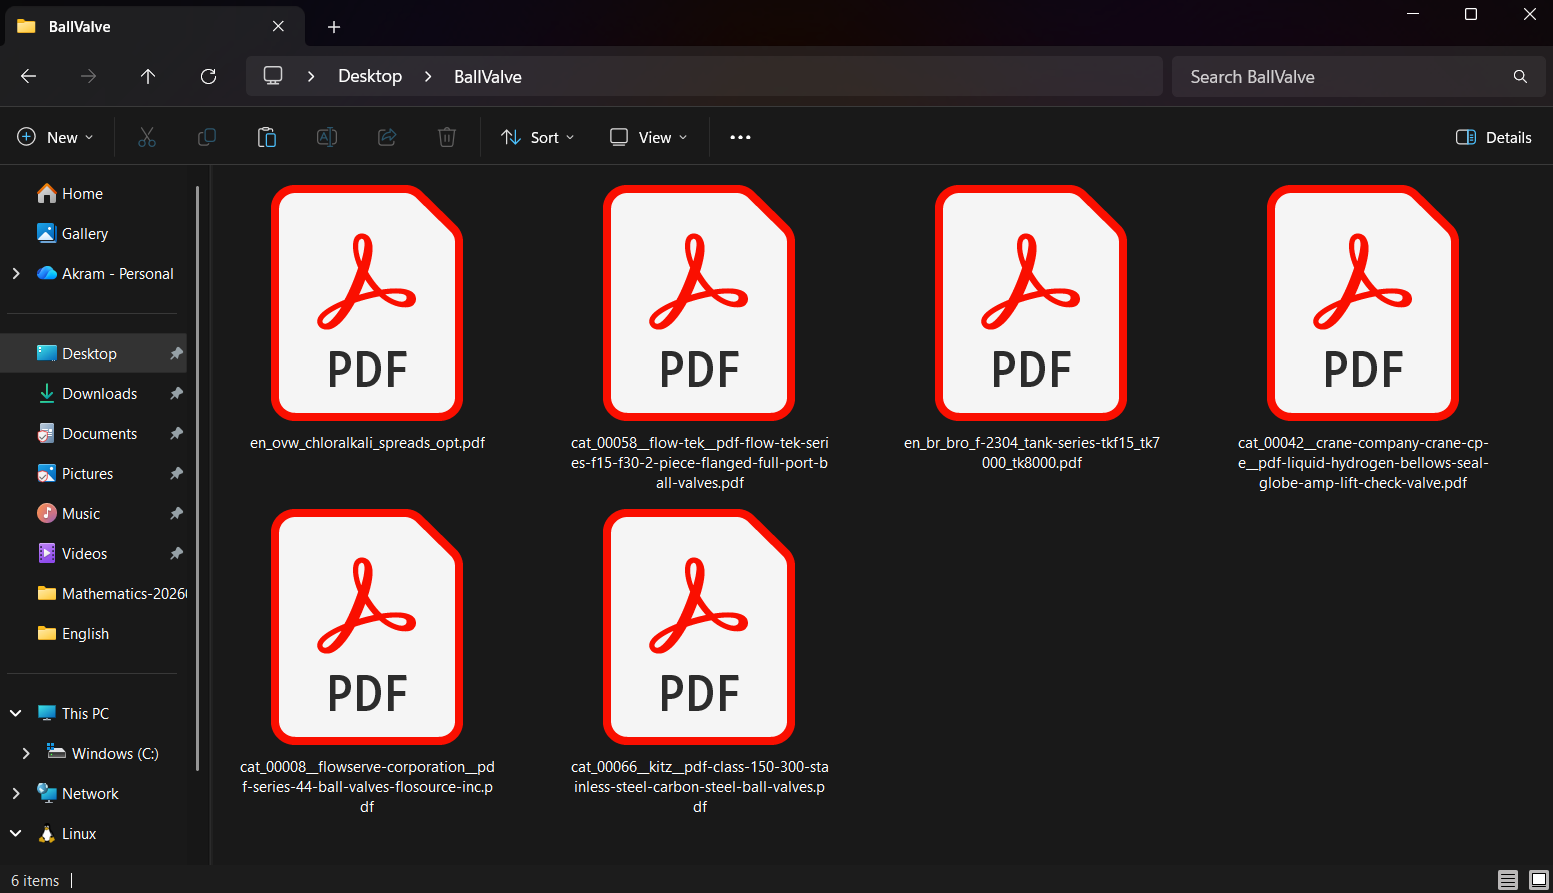
Task: Open the Sort options dropdown
Action: pos(538,137)
